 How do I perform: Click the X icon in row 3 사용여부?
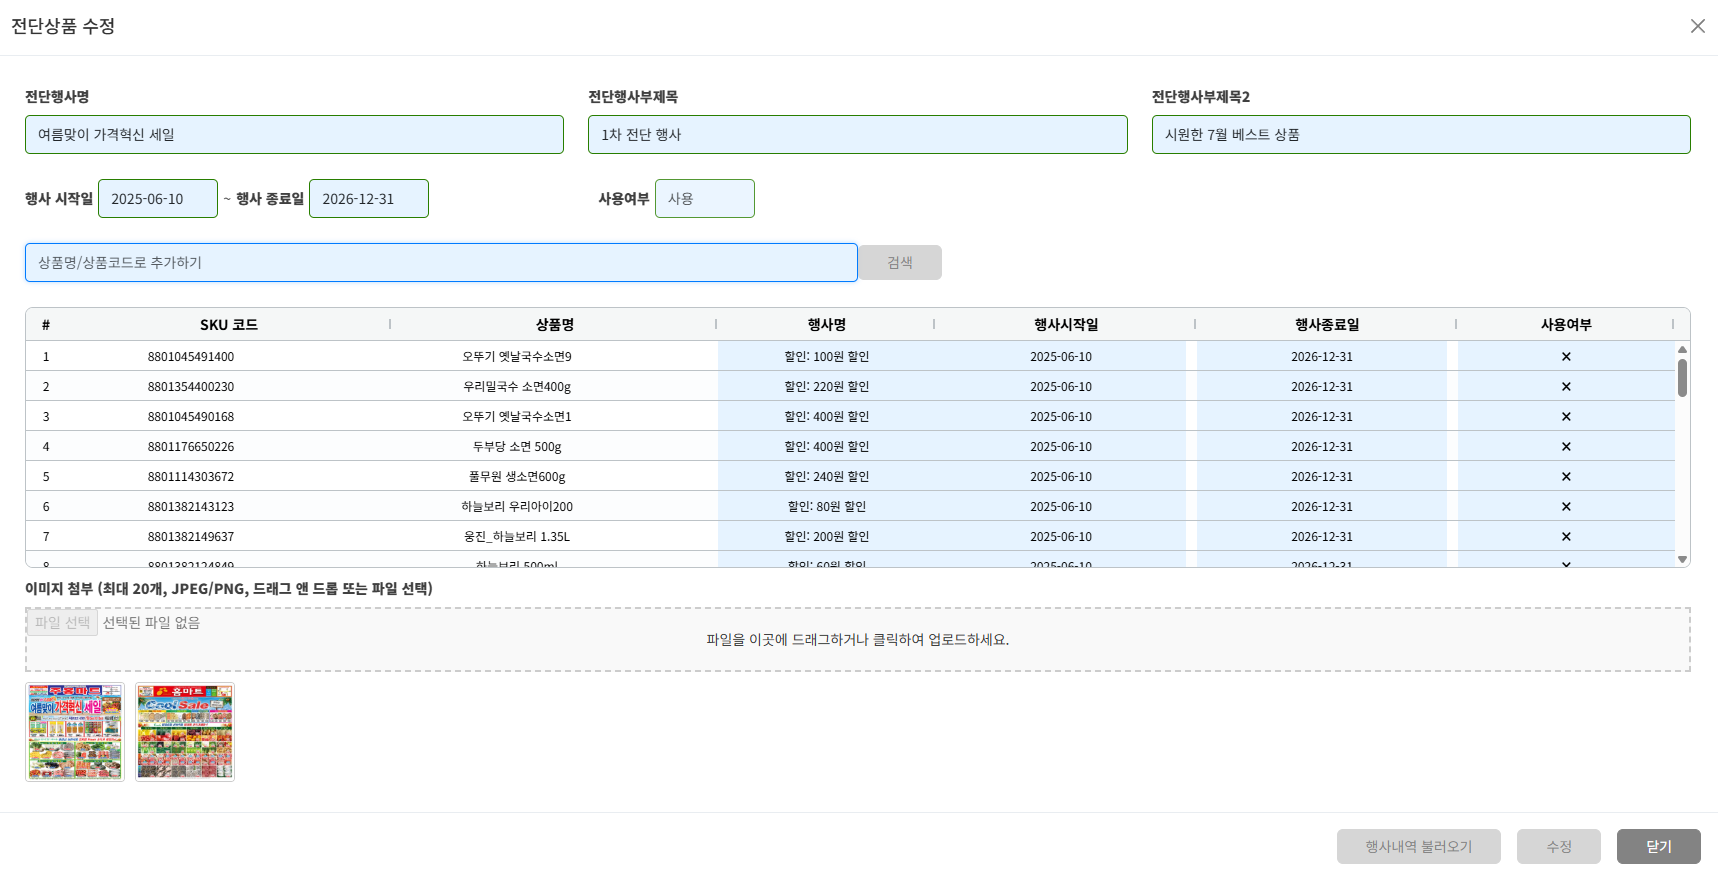(1565, 417)
